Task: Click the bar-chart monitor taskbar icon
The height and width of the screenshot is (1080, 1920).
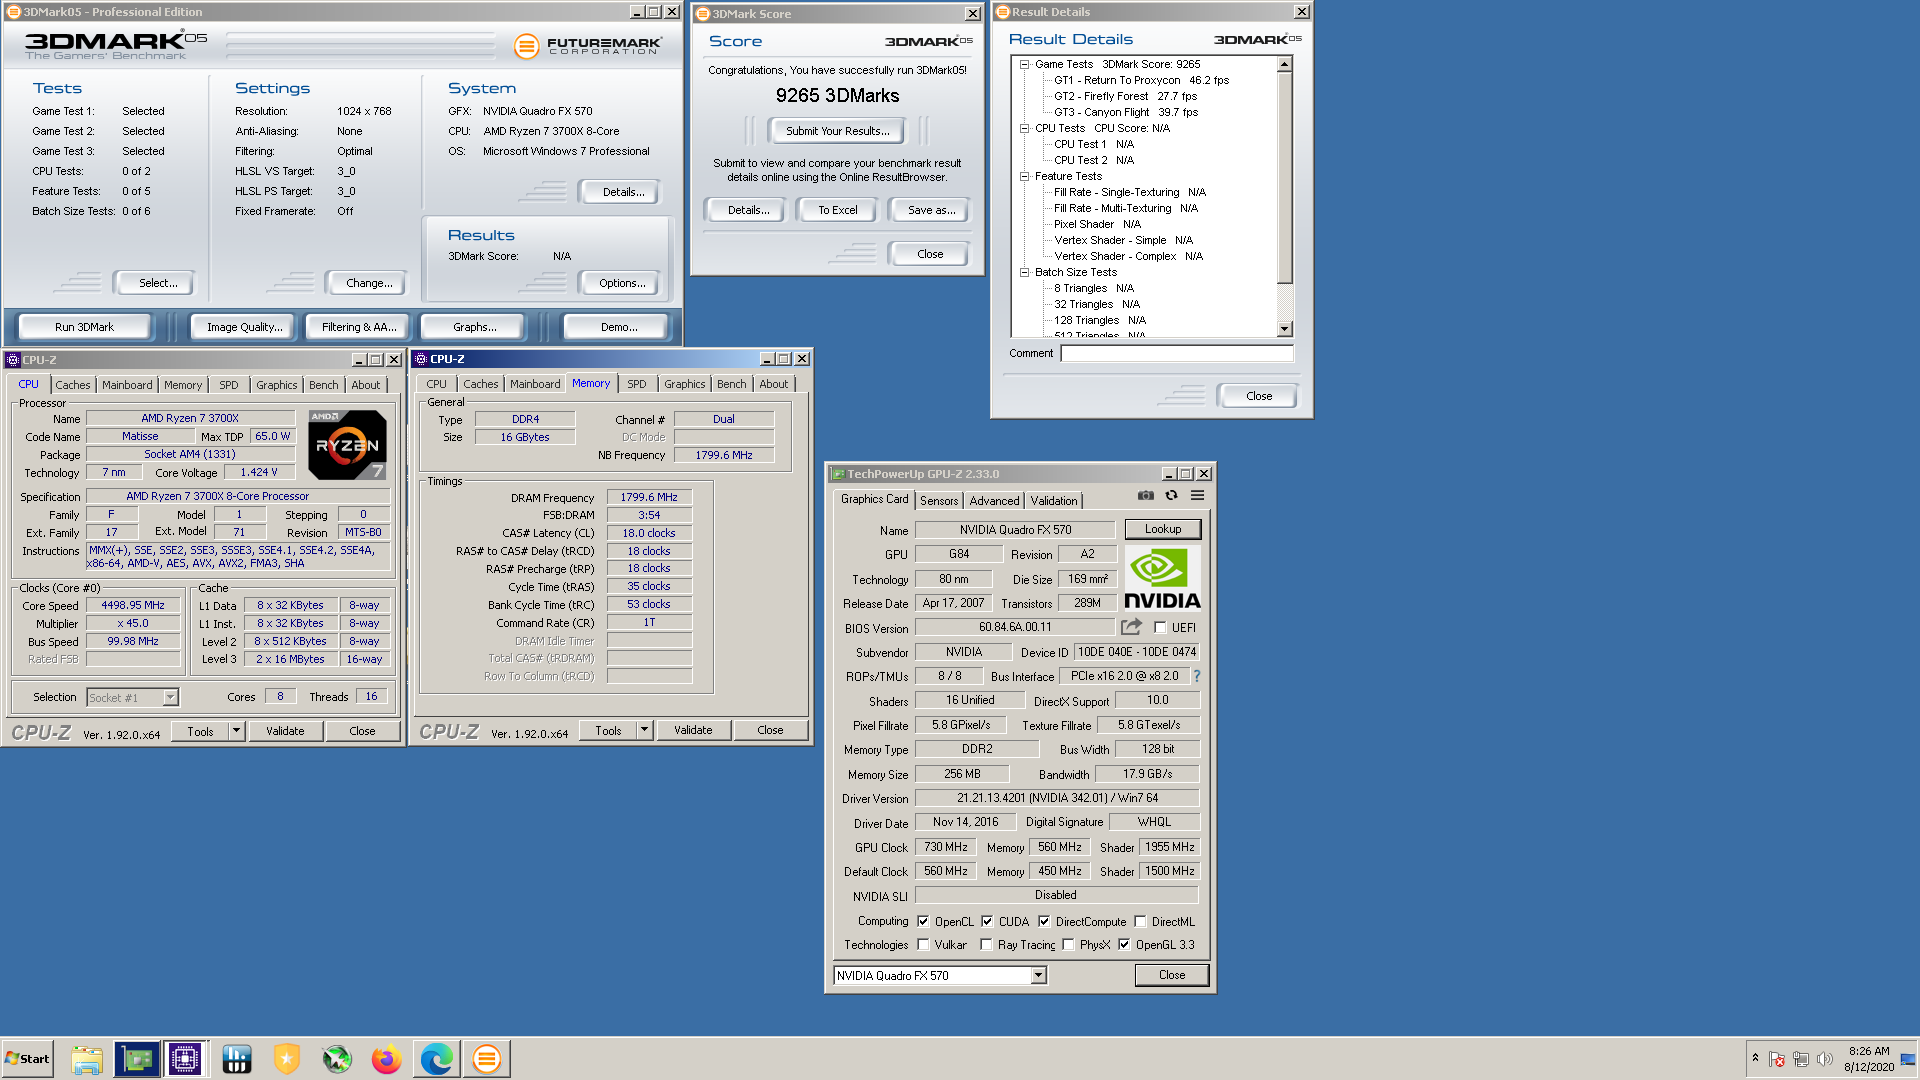Action: [x=237, y=1059]
